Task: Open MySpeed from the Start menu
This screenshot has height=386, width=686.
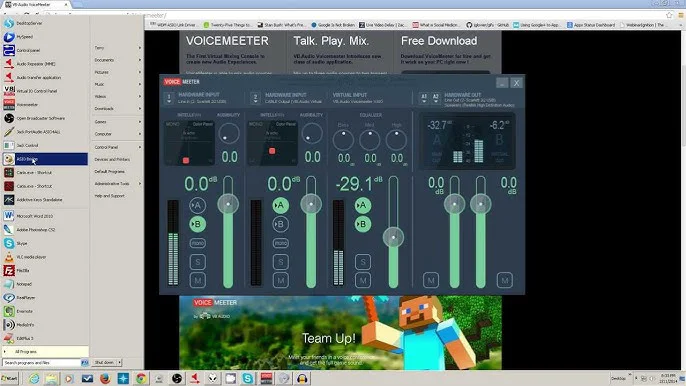Action: (x=45, y=37)
